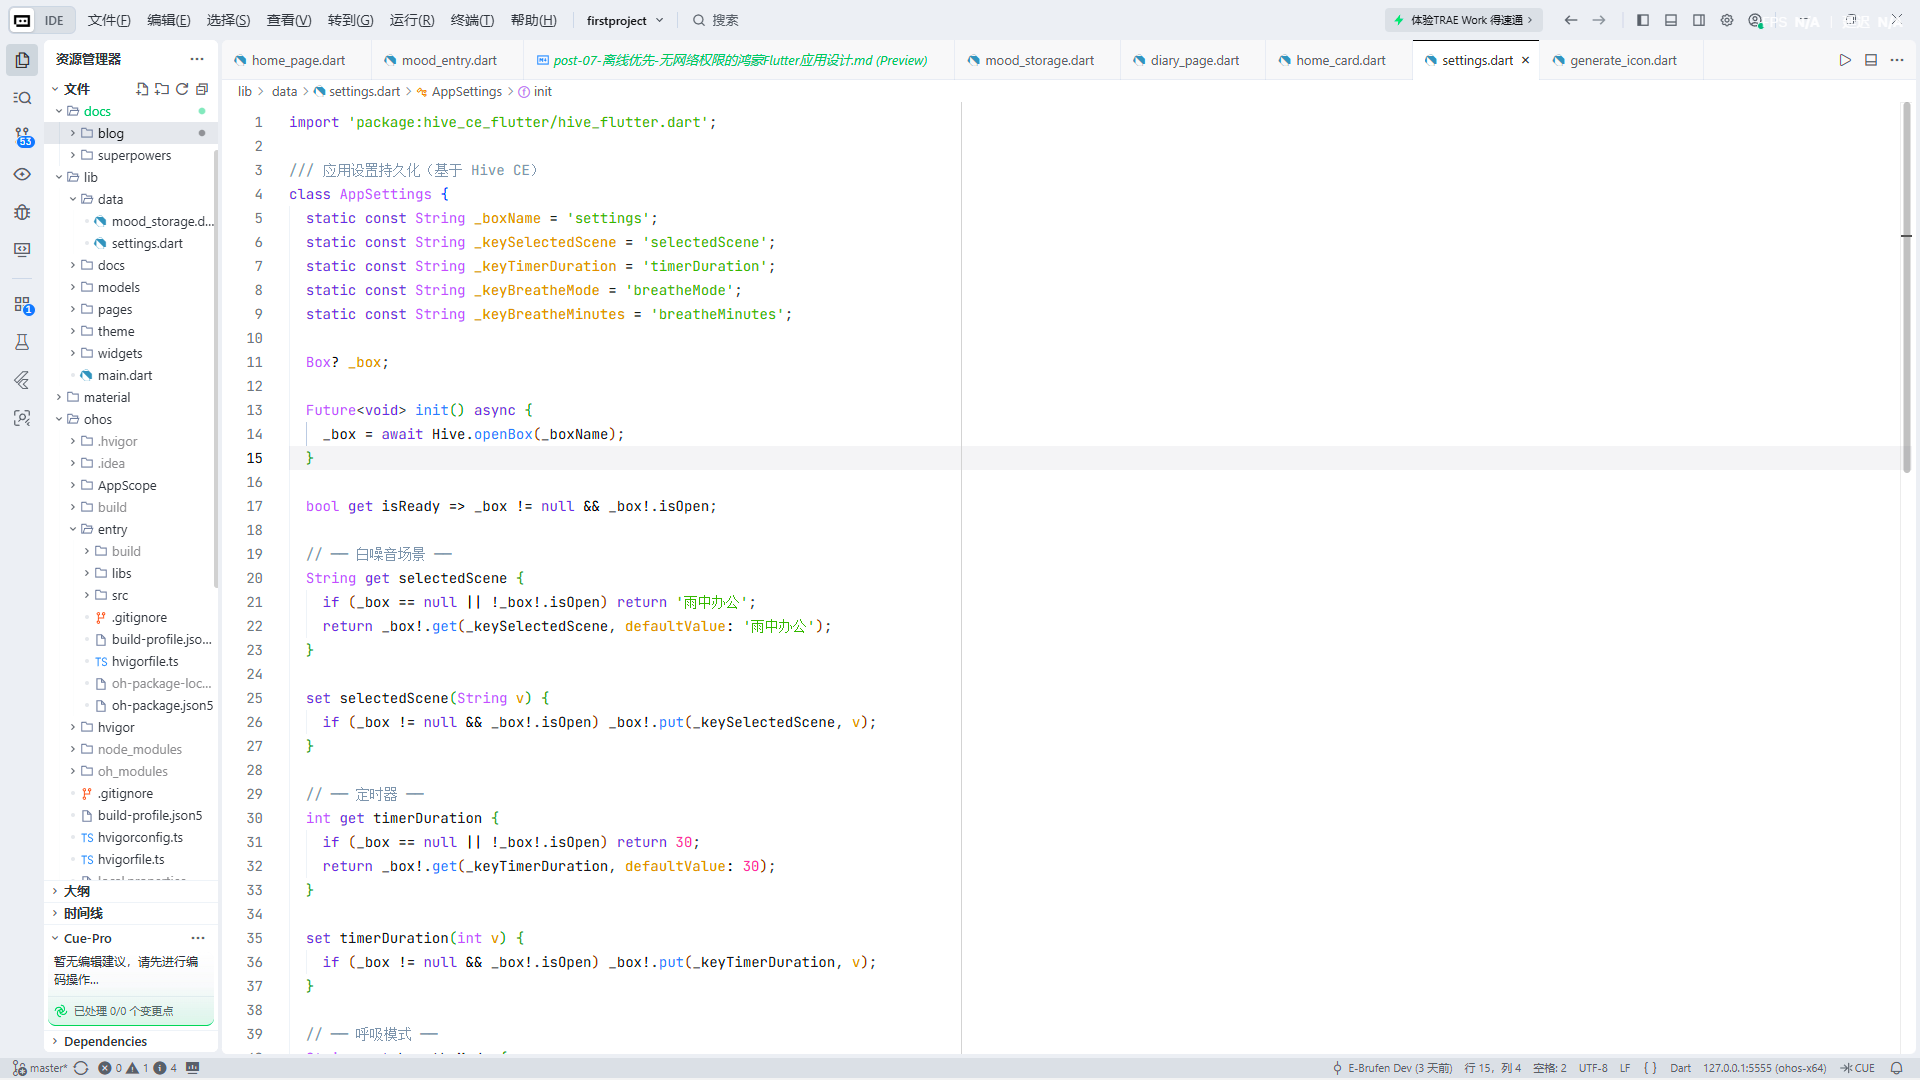
Task: Switch to home_page.dart tab
Action: pyautogui.click(x=296, y=60)
